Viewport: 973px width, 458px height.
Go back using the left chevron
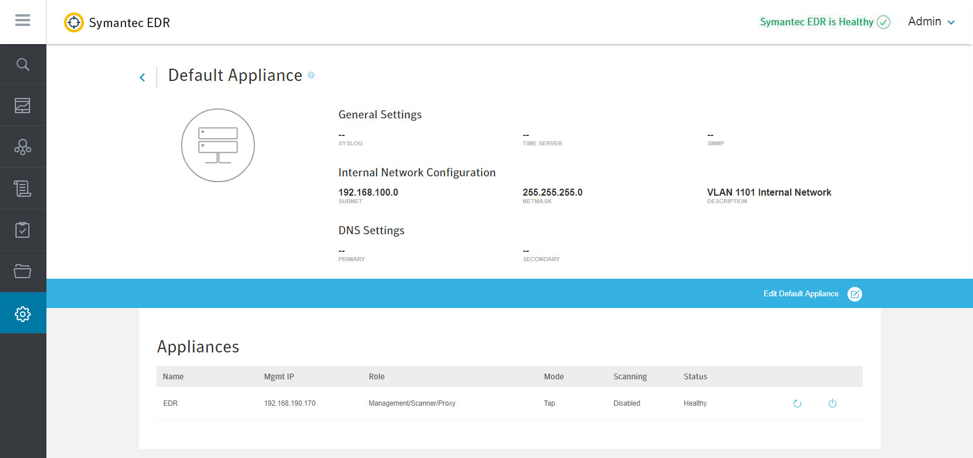[142, 77]
